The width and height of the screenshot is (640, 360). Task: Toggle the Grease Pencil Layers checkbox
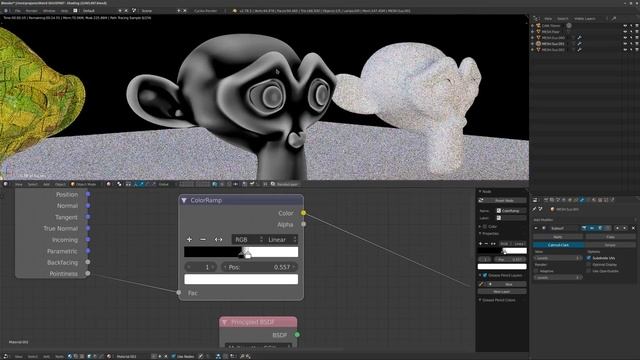tap(485, 276)
